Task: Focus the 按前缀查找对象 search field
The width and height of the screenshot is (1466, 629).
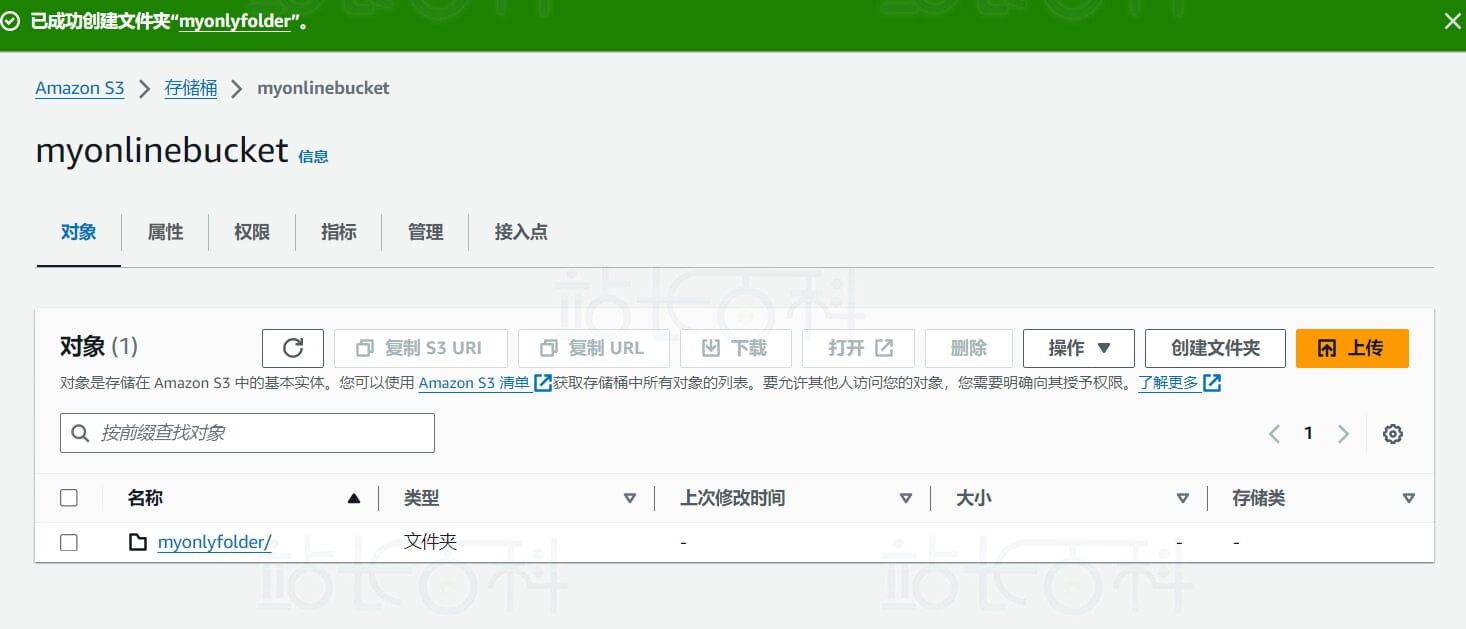Action: tap(247, 433)
